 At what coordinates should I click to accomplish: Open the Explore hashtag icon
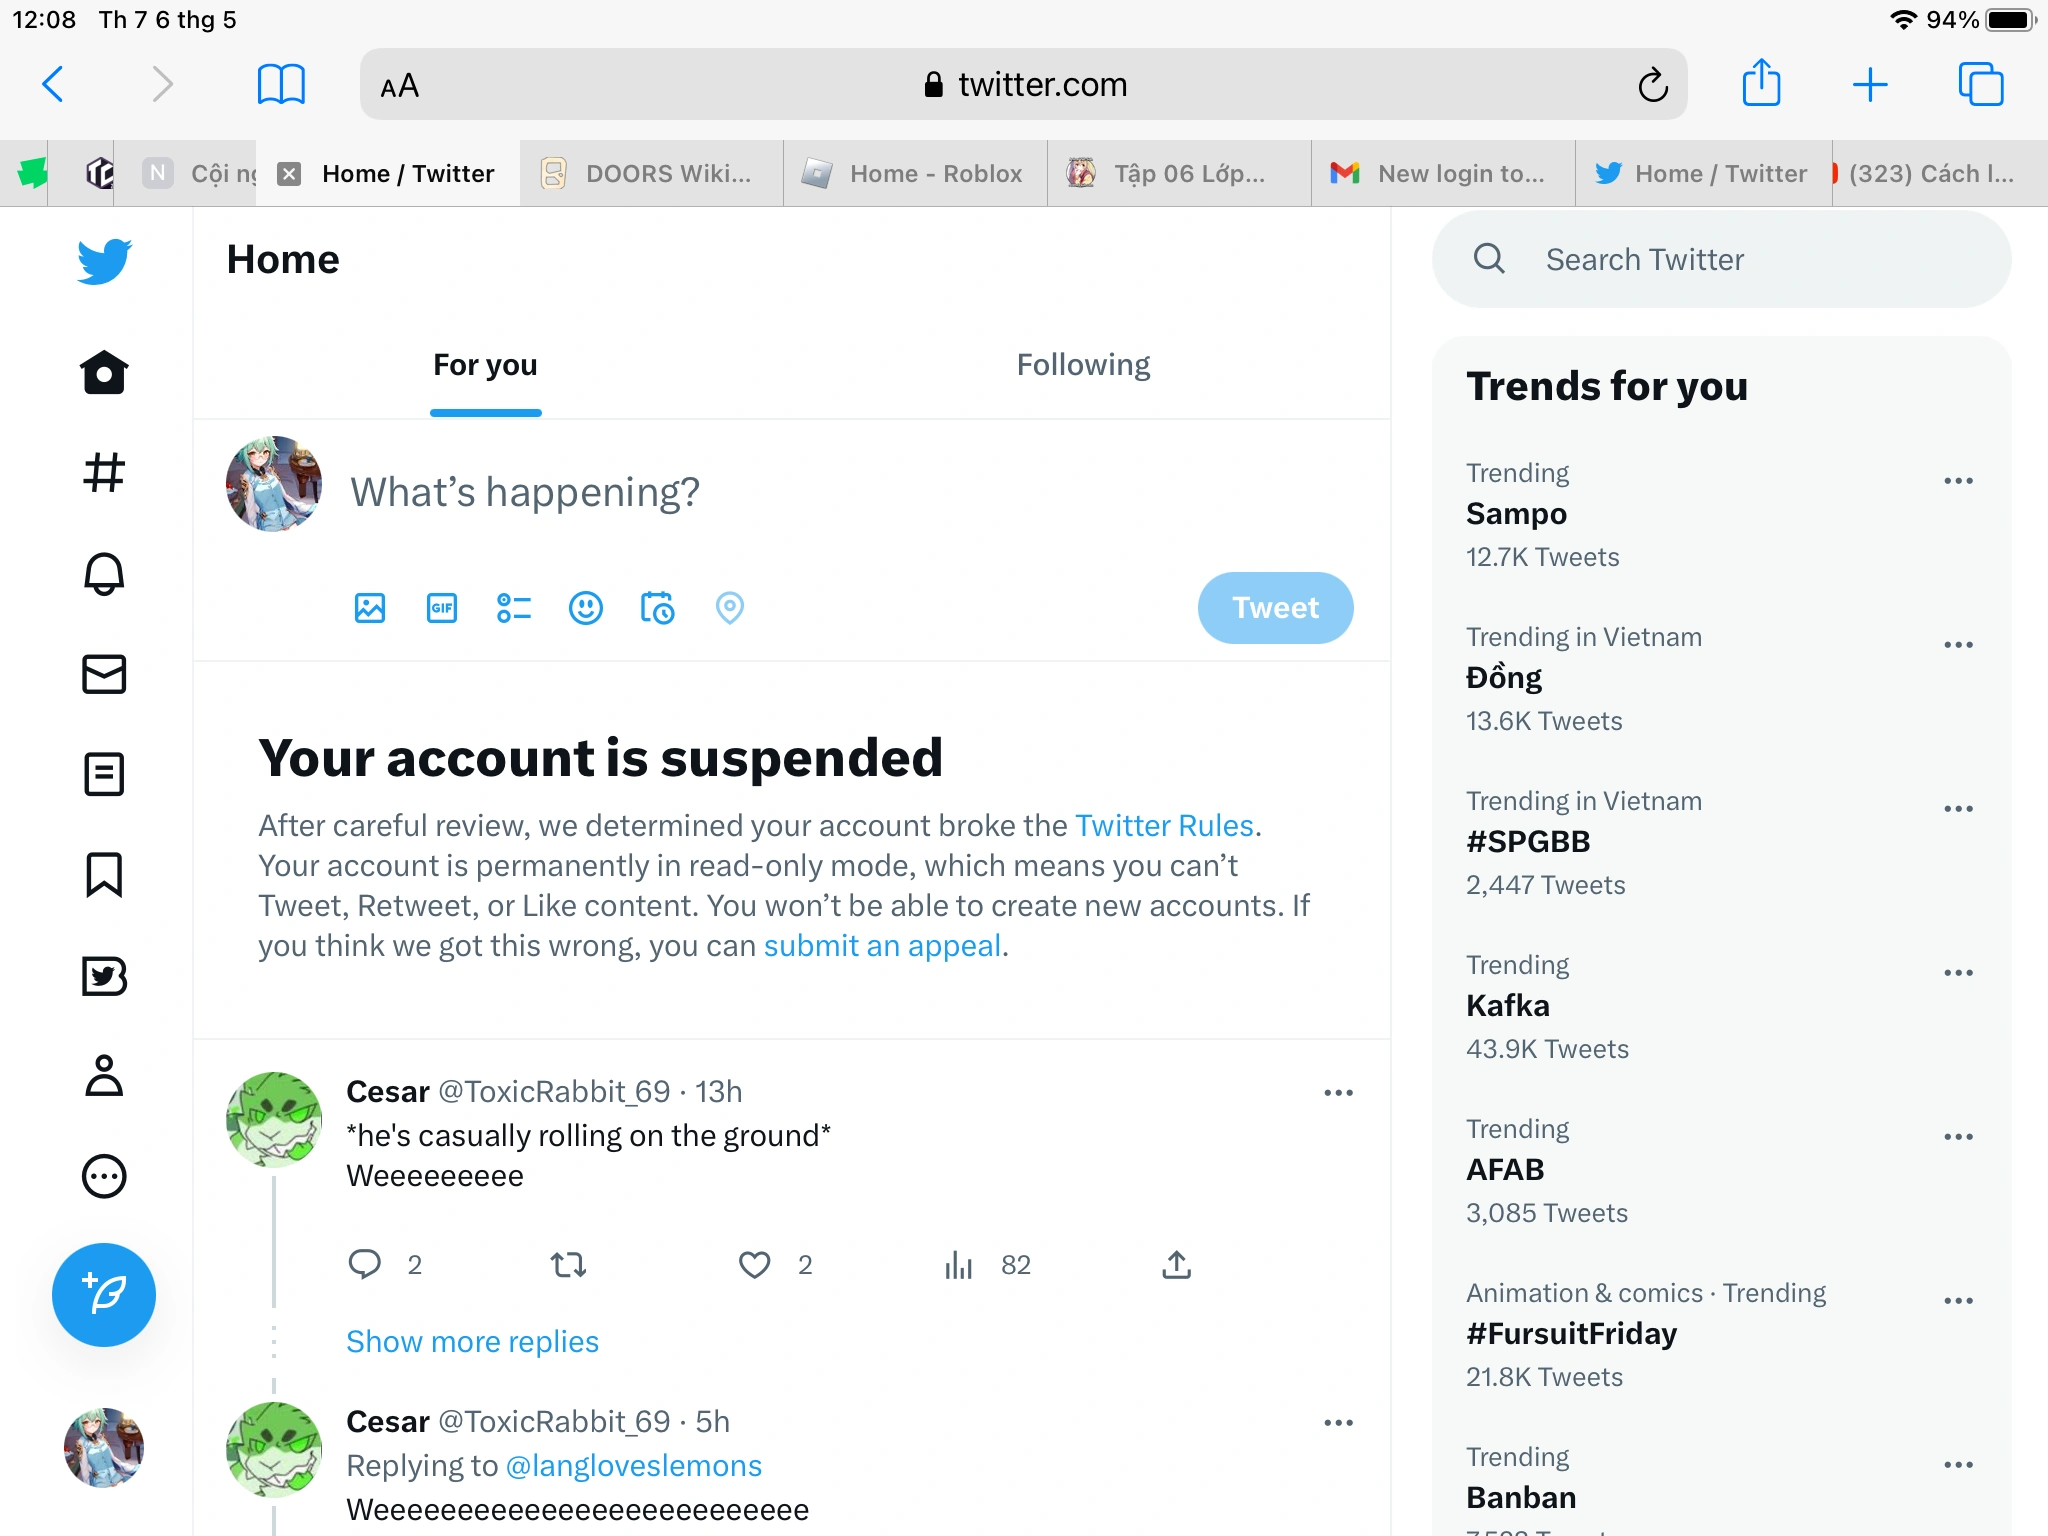click(104, 472)
